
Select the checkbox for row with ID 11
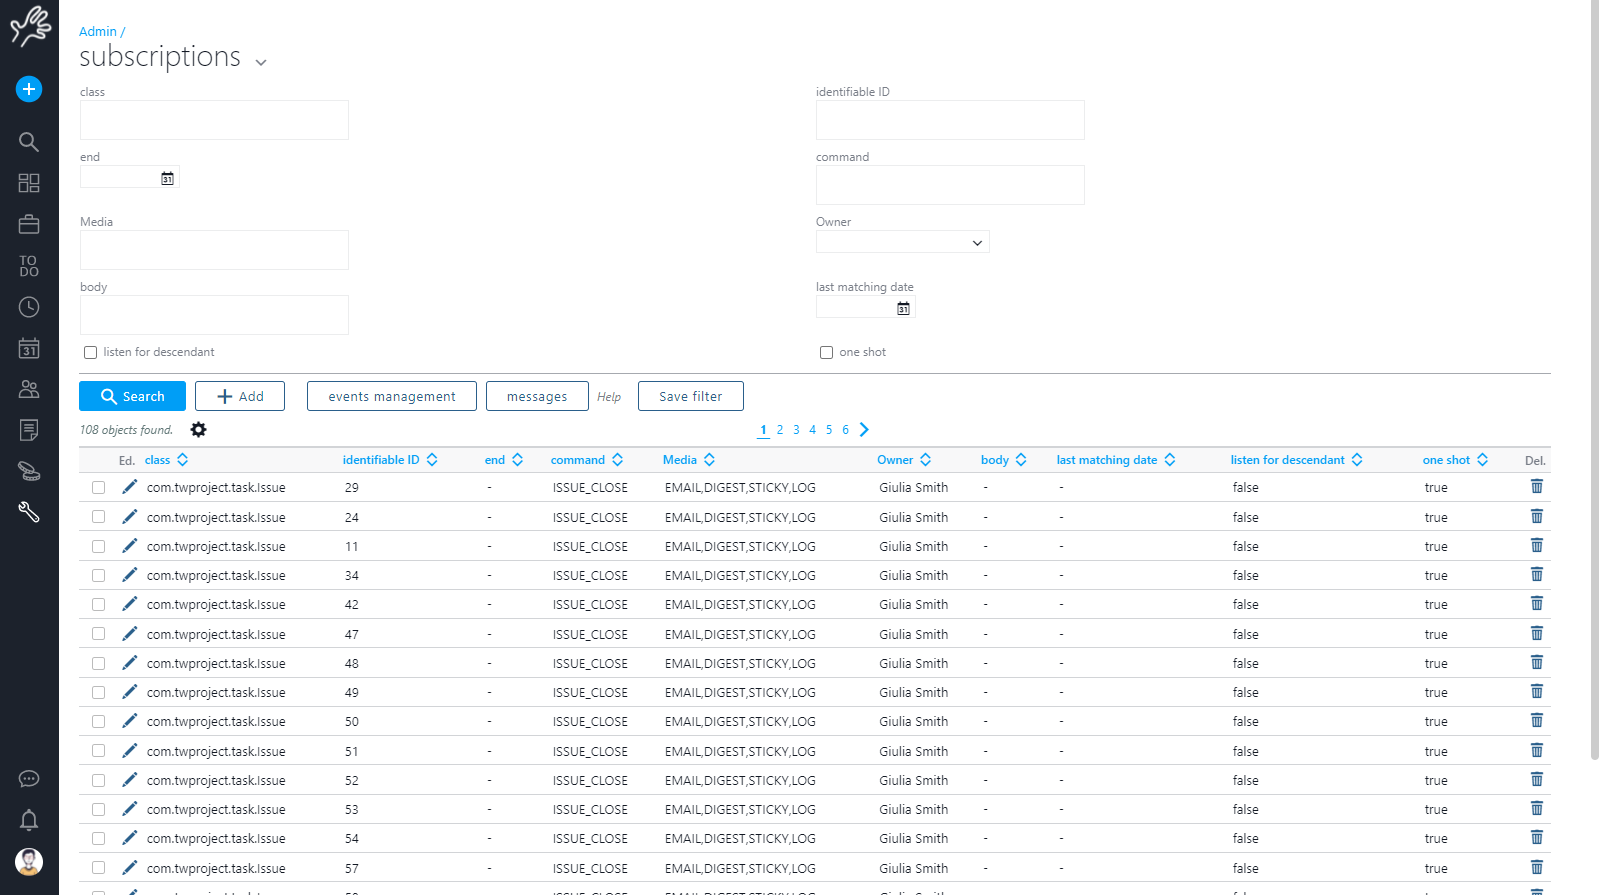pos(98,546)
